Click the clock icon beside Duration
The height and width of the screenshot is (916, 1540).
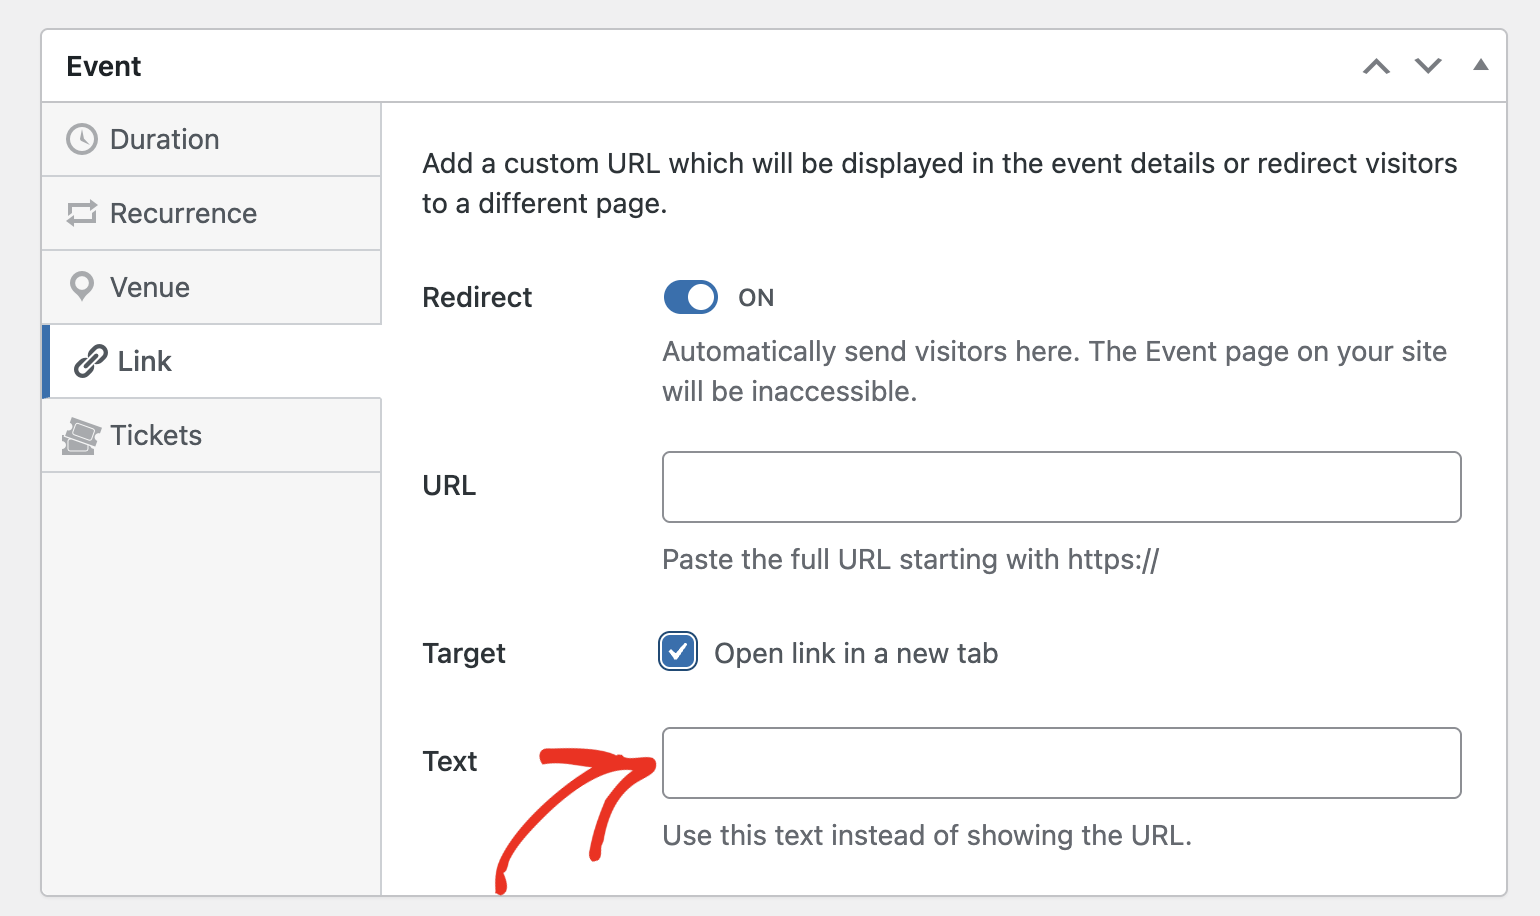click(82, 139)
